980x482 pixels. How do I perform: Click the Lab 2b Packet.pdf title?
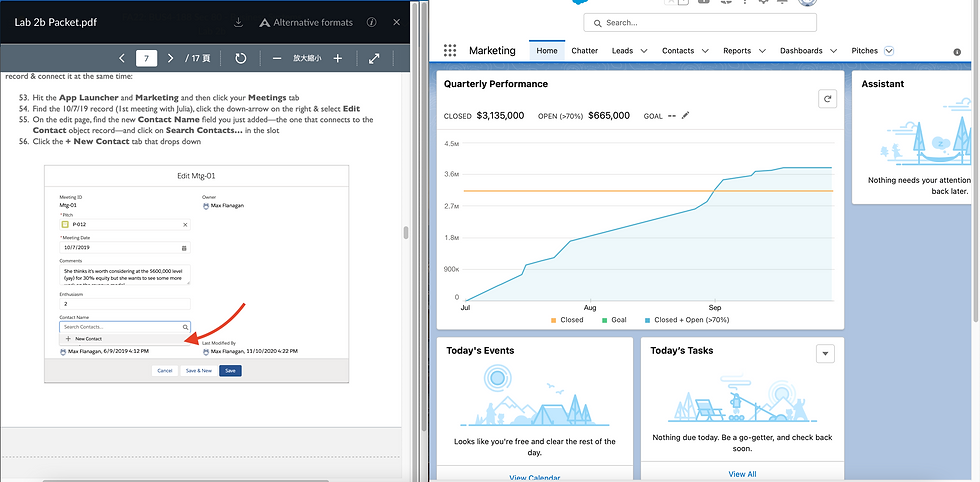click(56, 23)
